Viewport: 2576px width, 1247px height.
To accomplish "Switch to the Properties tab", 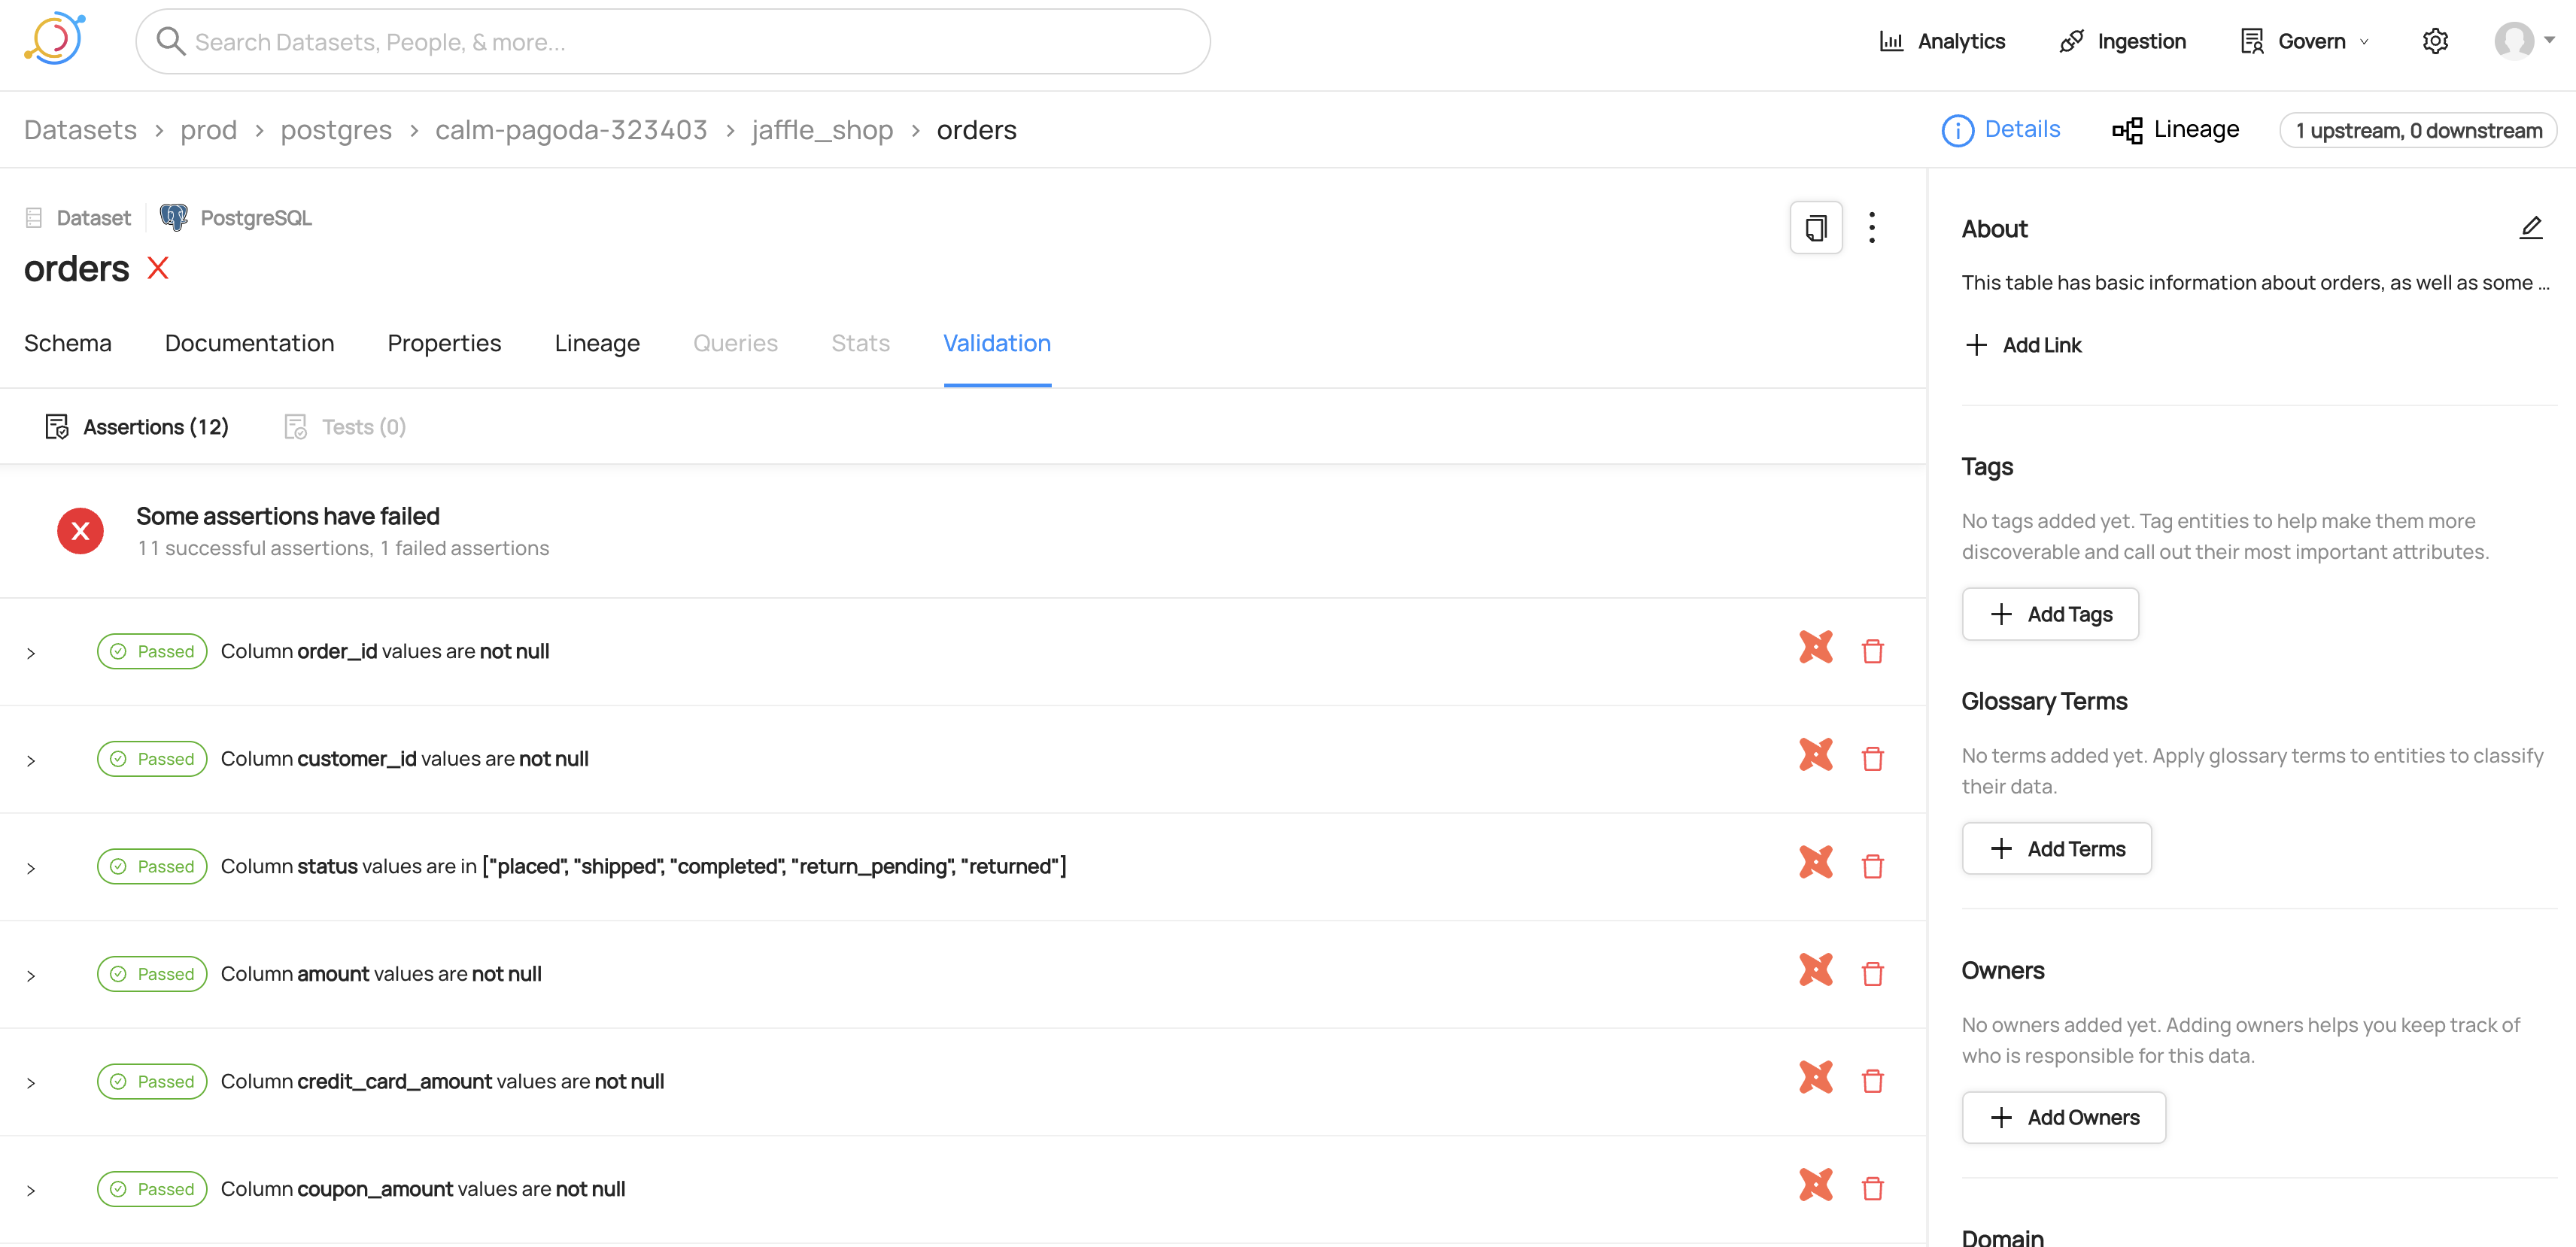I will pyautogui.click(x=444, y=343).
